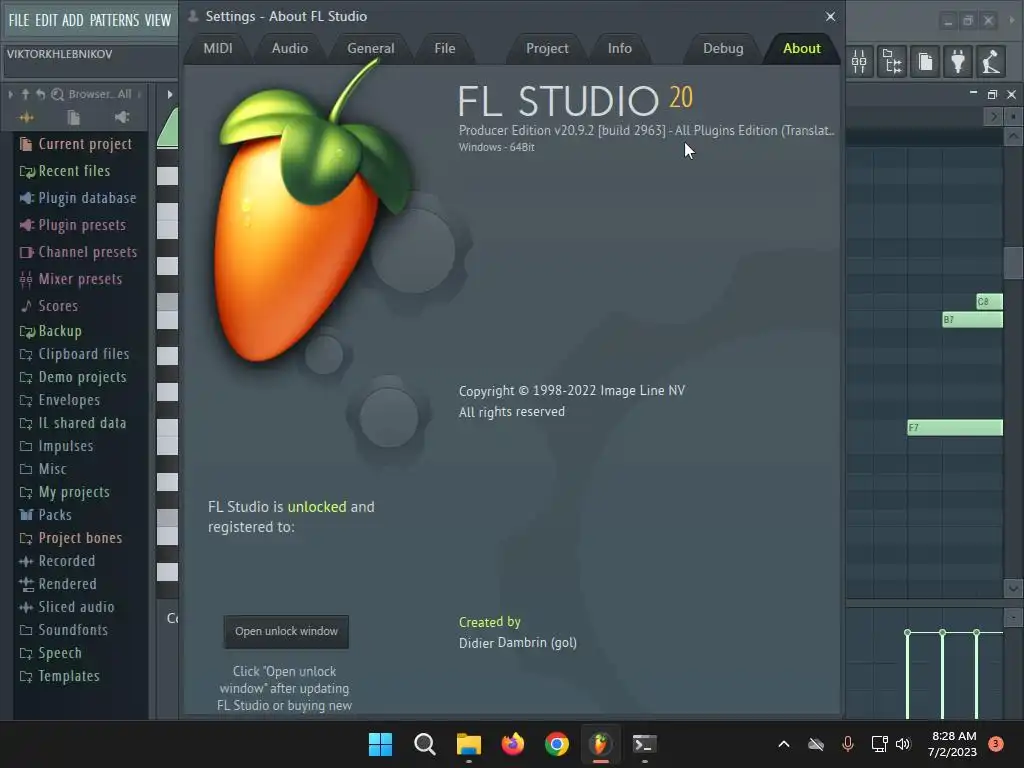This screenshot has height=768, width=1024.
Task: Select the C8 note in piano roll
Action: tap(989, 301)
